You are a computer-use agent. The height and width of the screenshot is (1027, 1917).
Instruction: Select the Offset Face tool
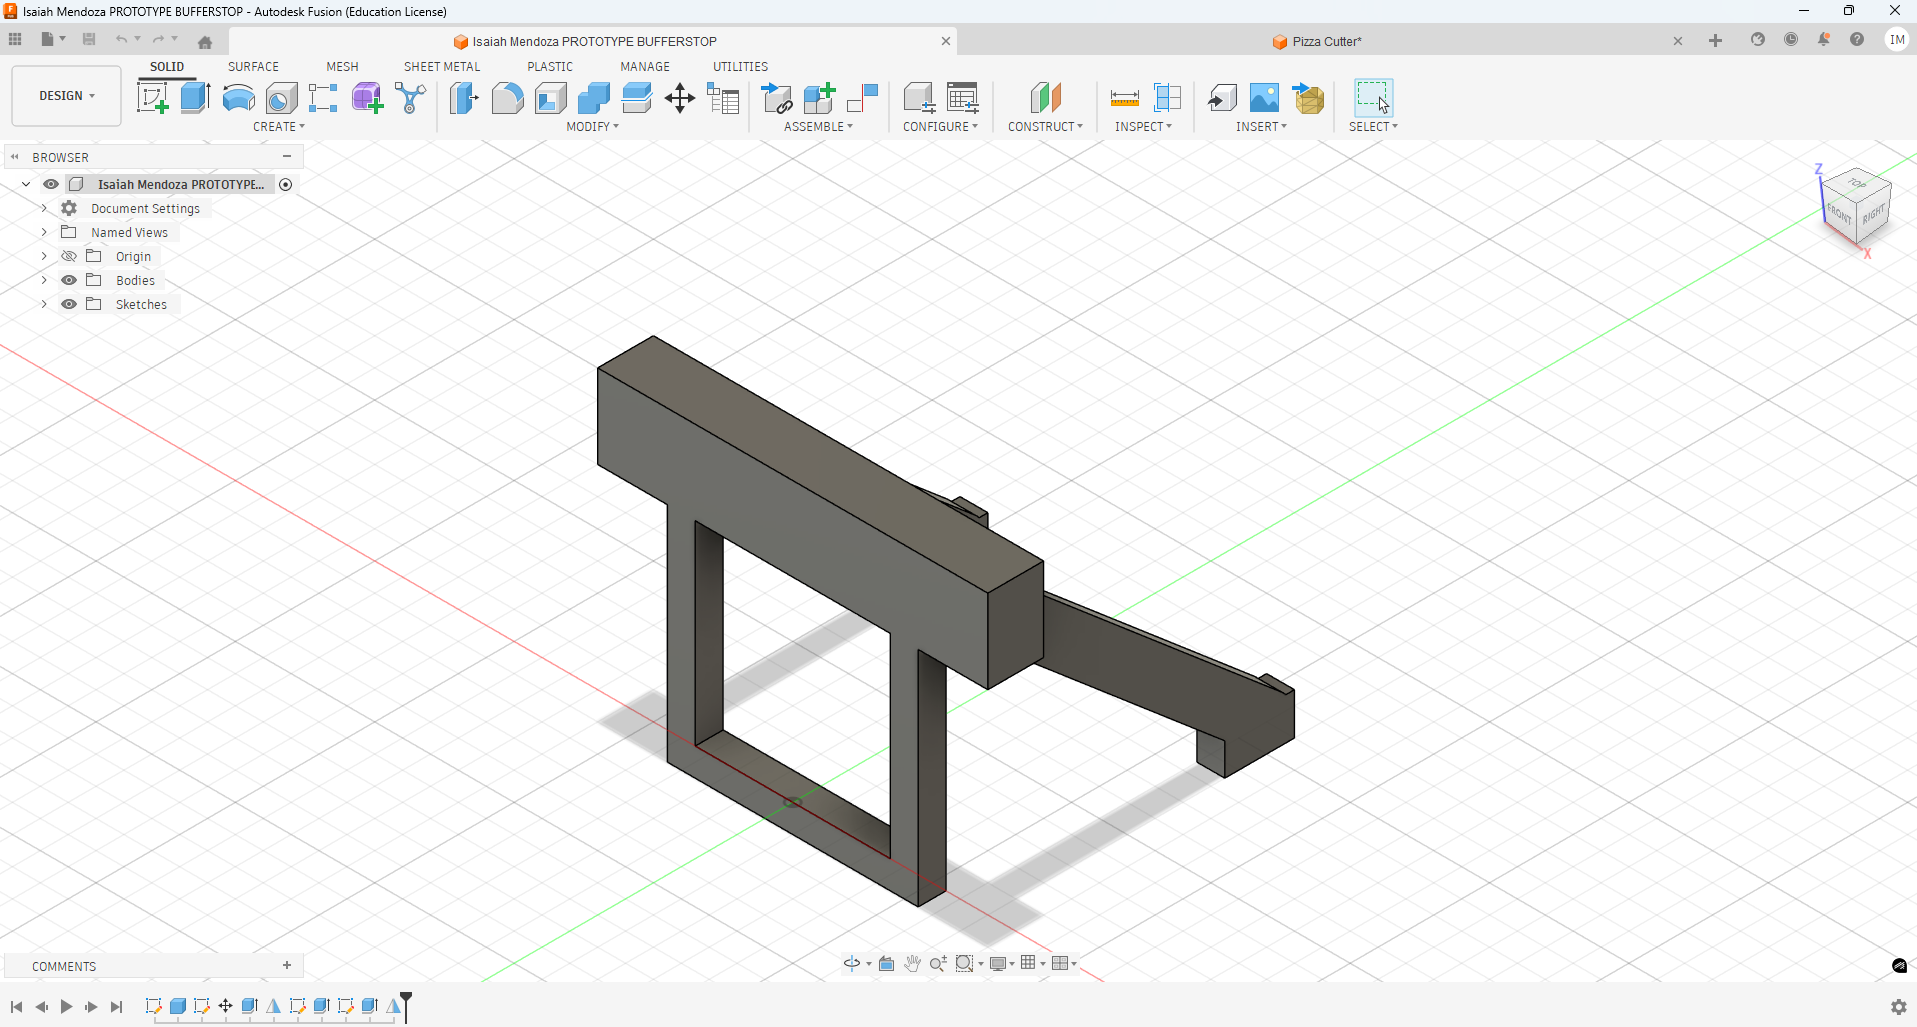(x=636, y=98)
